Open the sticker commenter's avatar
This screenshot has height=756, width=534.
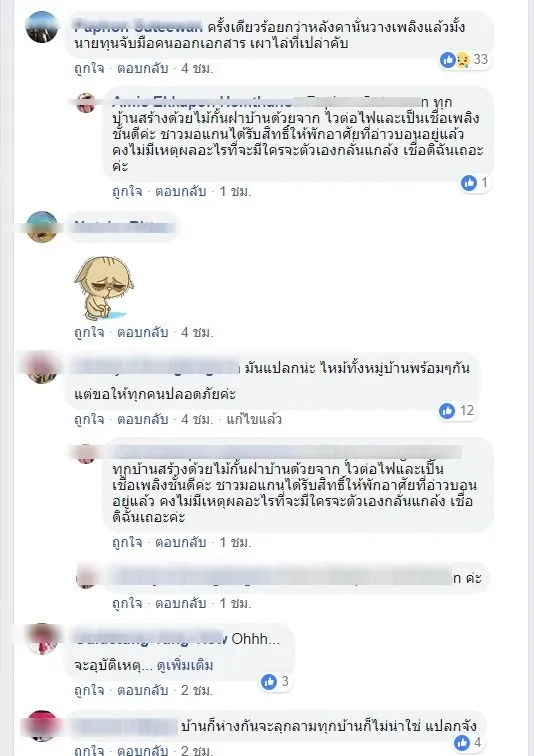click(42, 227)
